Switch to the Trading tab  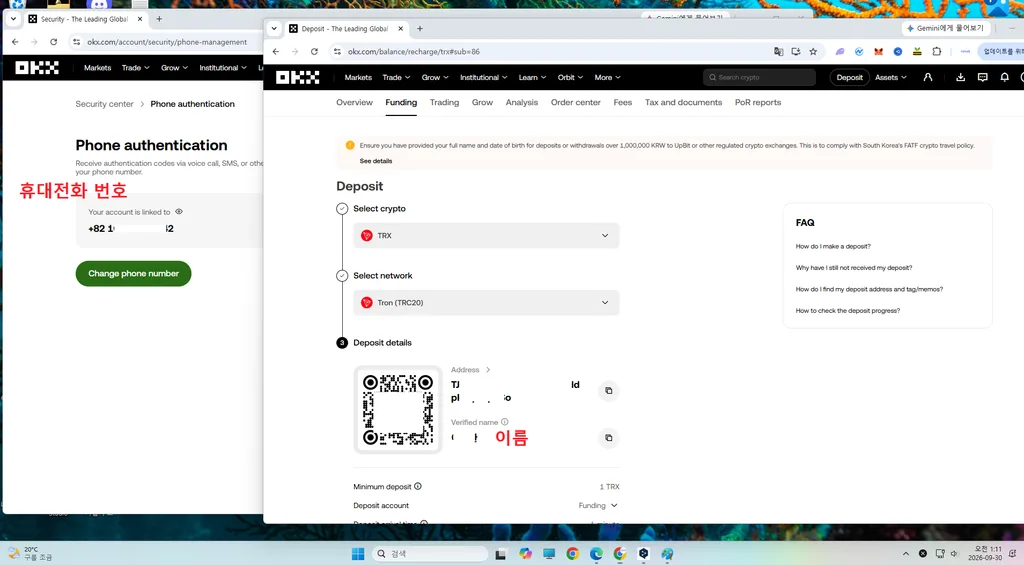(x=444, y=103)
